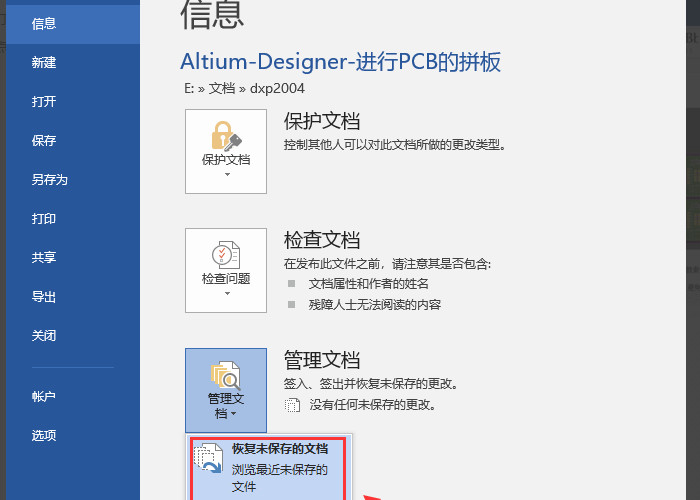Screen dimensions: 700x500
Task: Click the lock-and-key 保护文档 icon
Action: (226, 136)
